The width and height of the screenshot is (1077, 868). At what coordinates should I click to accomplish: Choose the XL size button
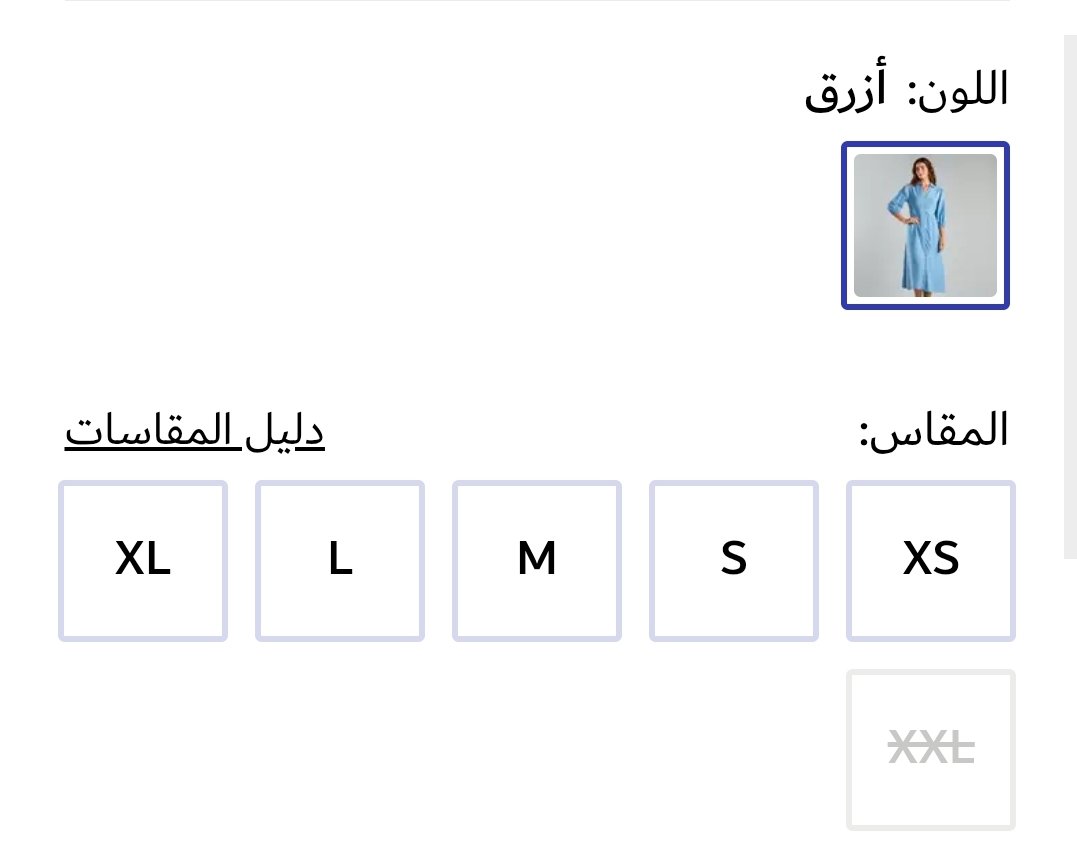143,560
